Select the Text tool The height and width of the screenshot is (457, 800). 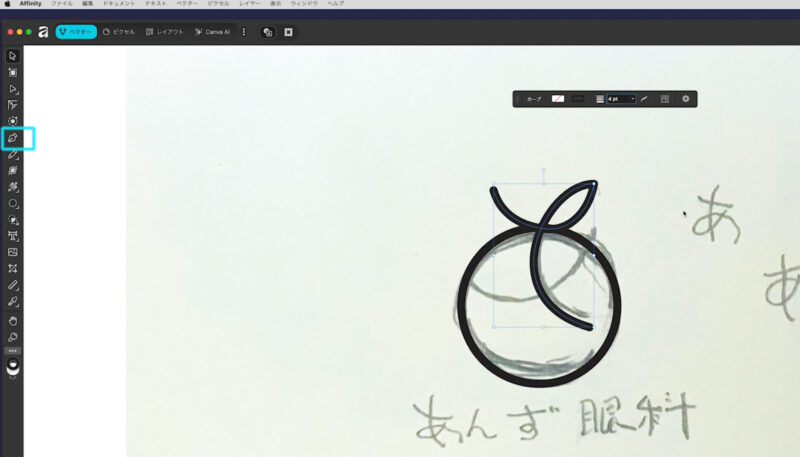pyautogui.click(x=13, y=236)
